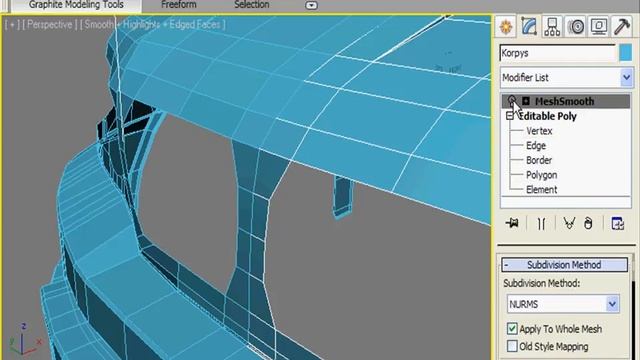This screenshot has height=360, width=640.
Task: Open the Smooth + Highlights shading menu
Action: (x=152, y=24)
